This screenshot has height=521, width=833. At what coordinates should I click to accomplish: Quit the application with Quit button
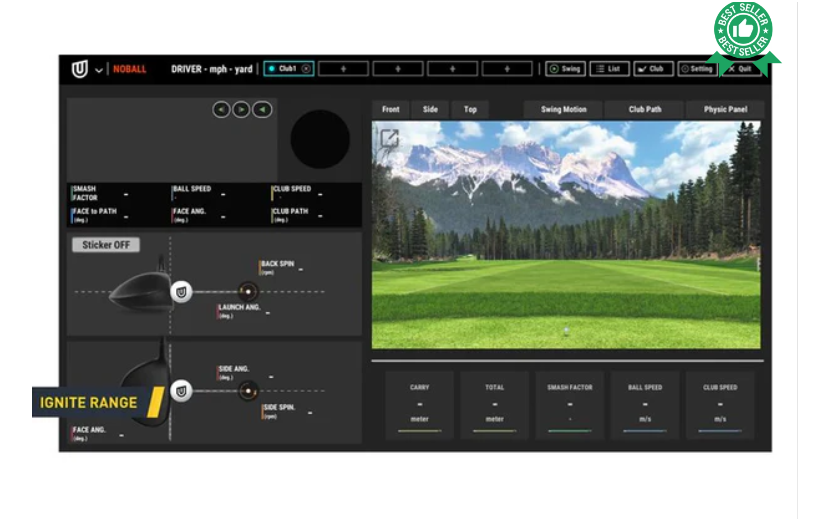point(742,69)
